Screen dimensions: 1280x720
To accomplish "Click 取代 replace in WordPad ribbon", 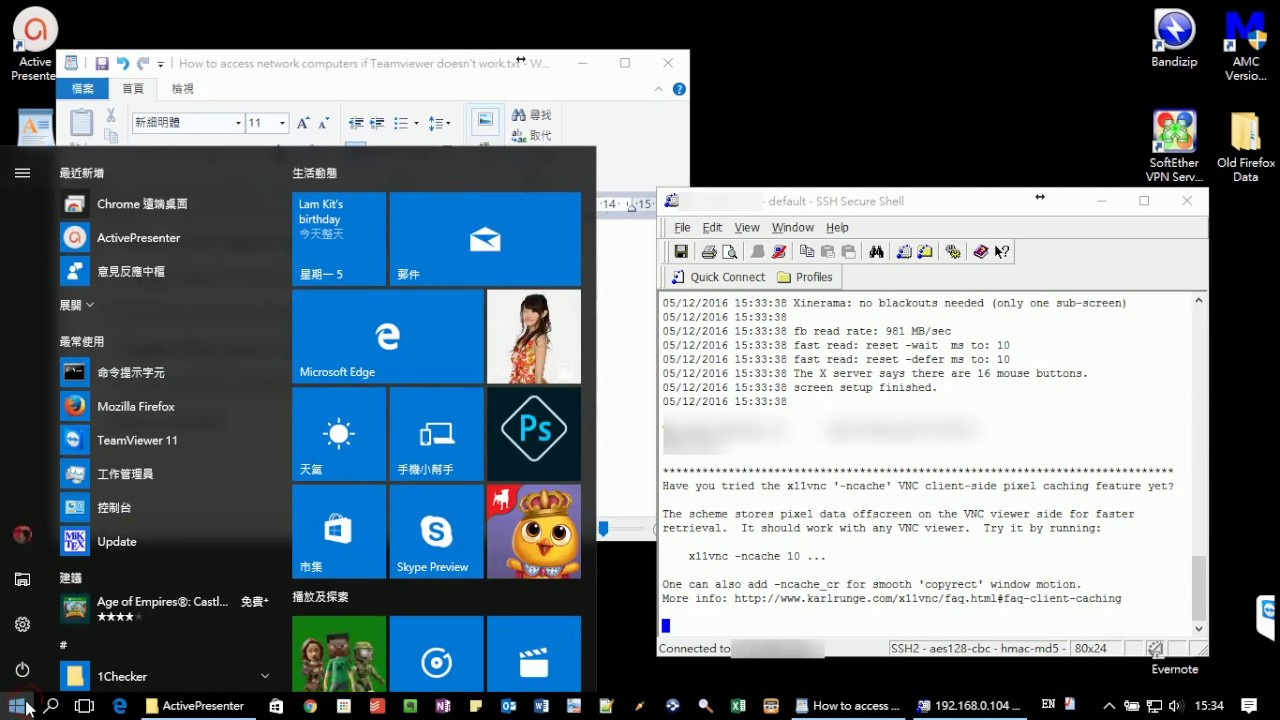I will [x=531, y=135].
